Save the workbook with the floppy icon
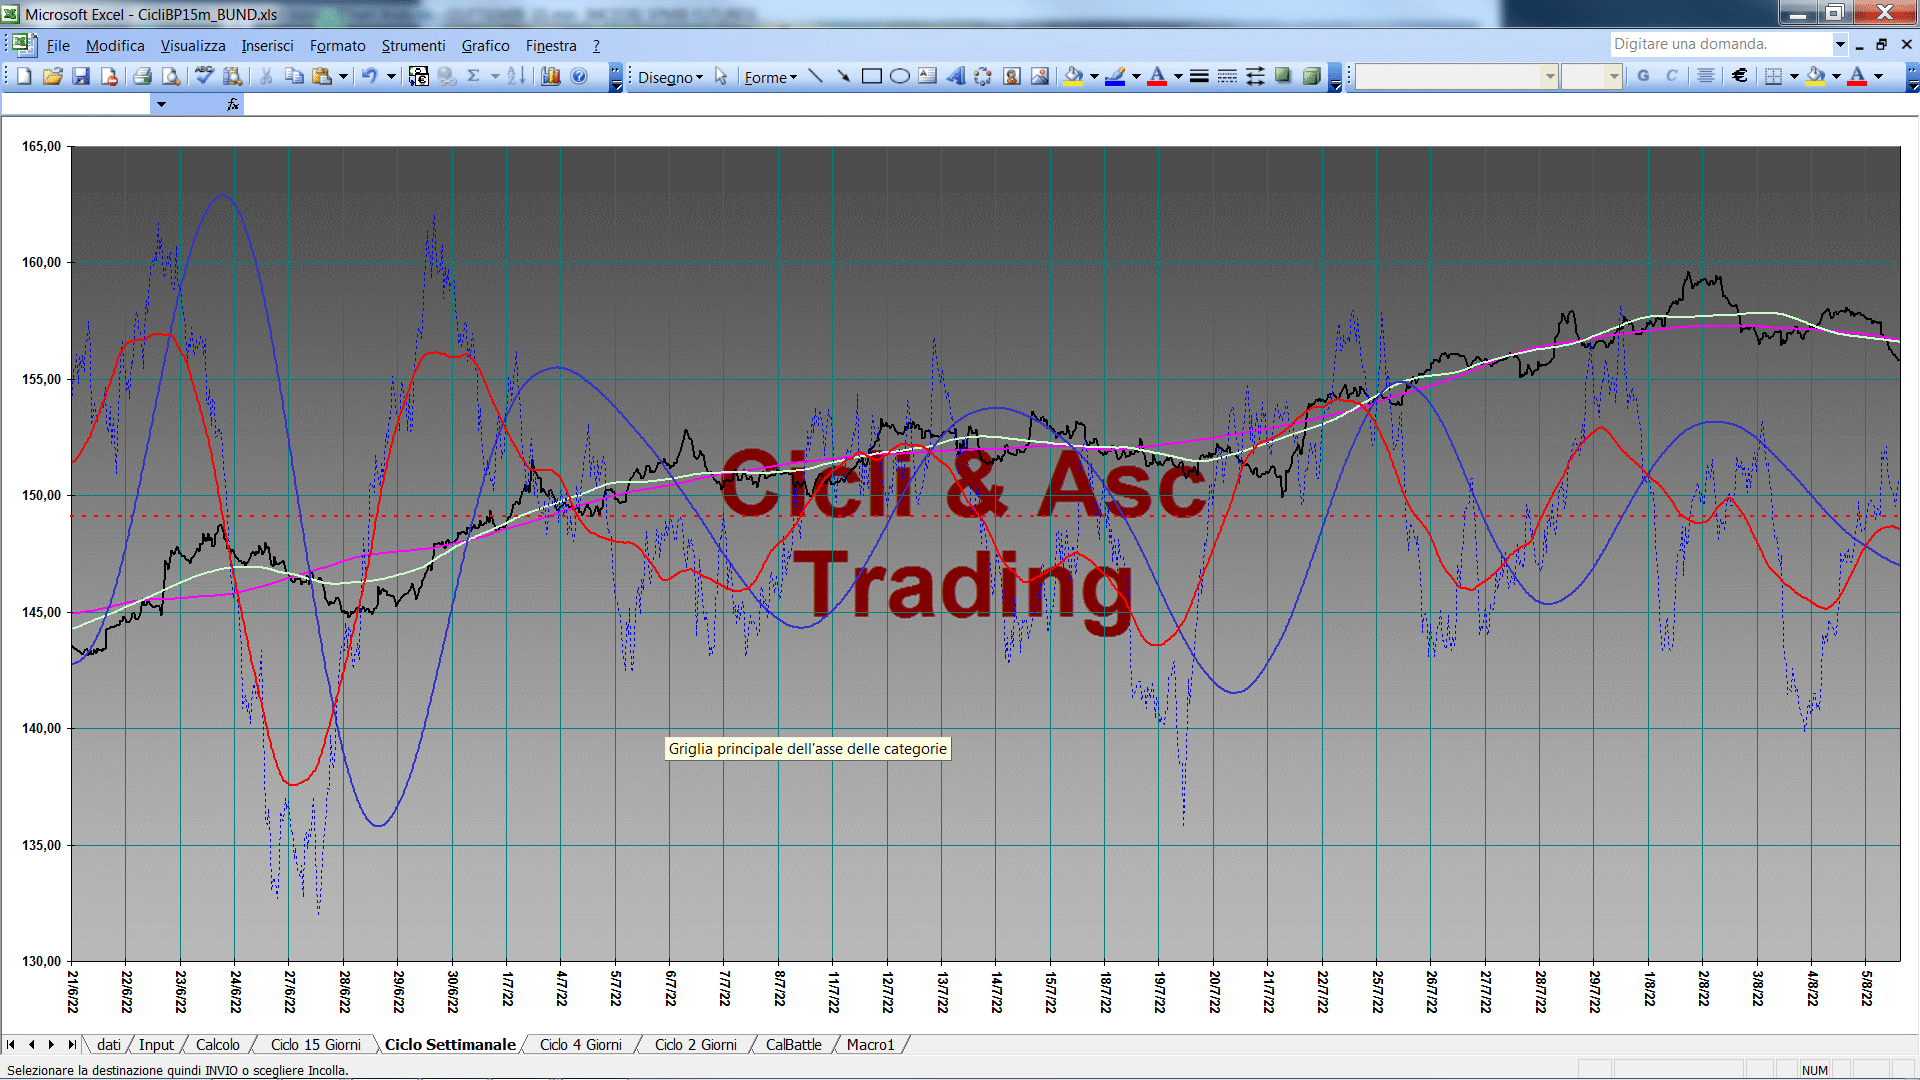Image resolution: width=1920 pixels, height=1080 pixels. coord(81,76)
